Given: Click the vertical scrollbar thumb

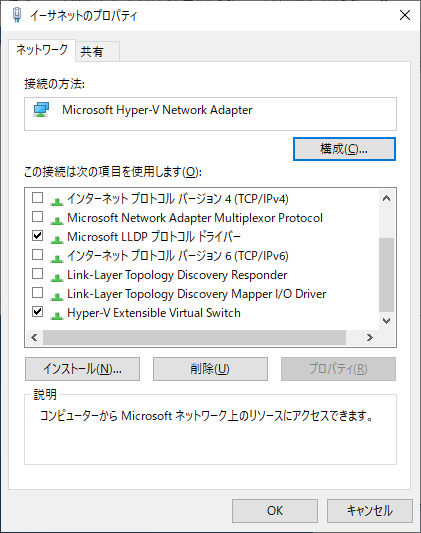Looking at the screenshot, I should pyautogui.click(x=386, y=275).
